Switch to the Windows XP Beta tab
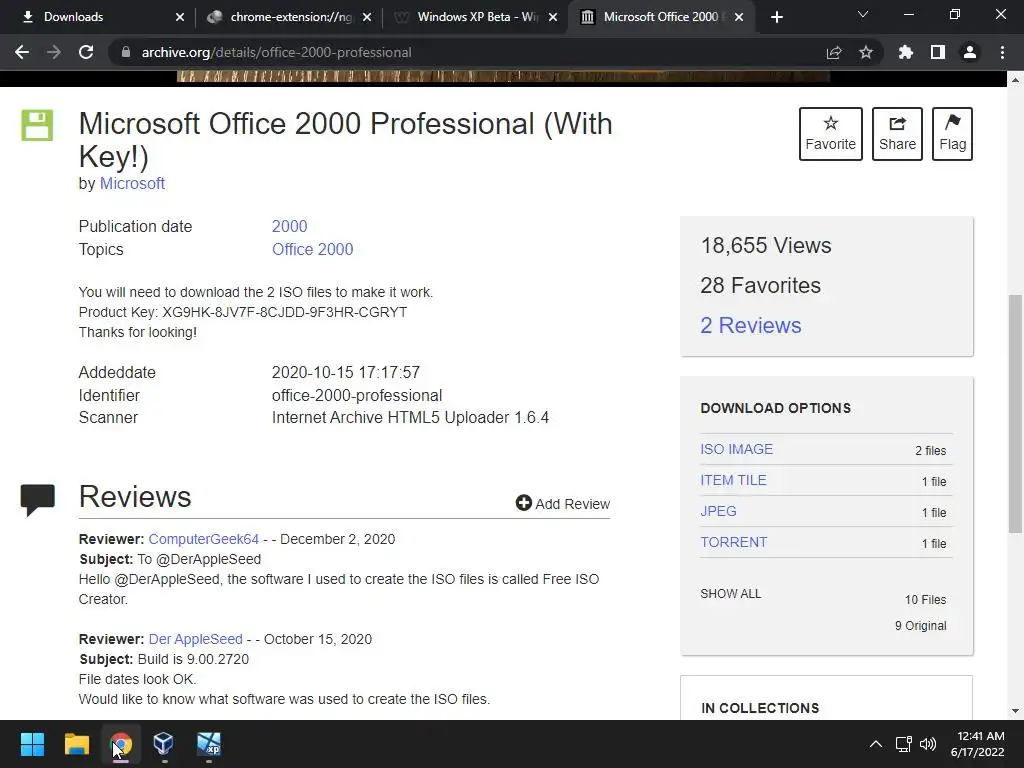Screen dimensions: 1024x768 pyautogui.click(x=477, y=17)
